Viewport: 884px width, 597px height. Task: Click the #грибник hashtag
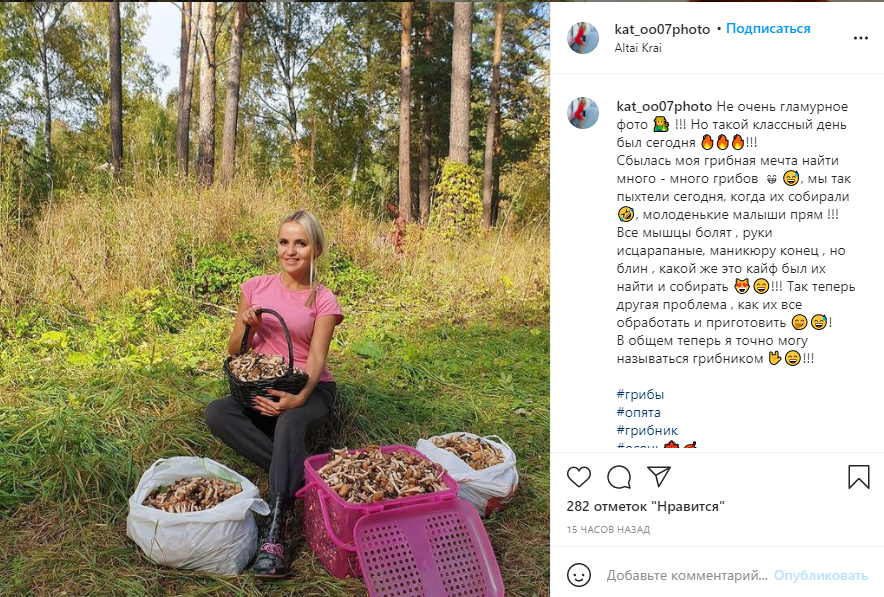647,430
